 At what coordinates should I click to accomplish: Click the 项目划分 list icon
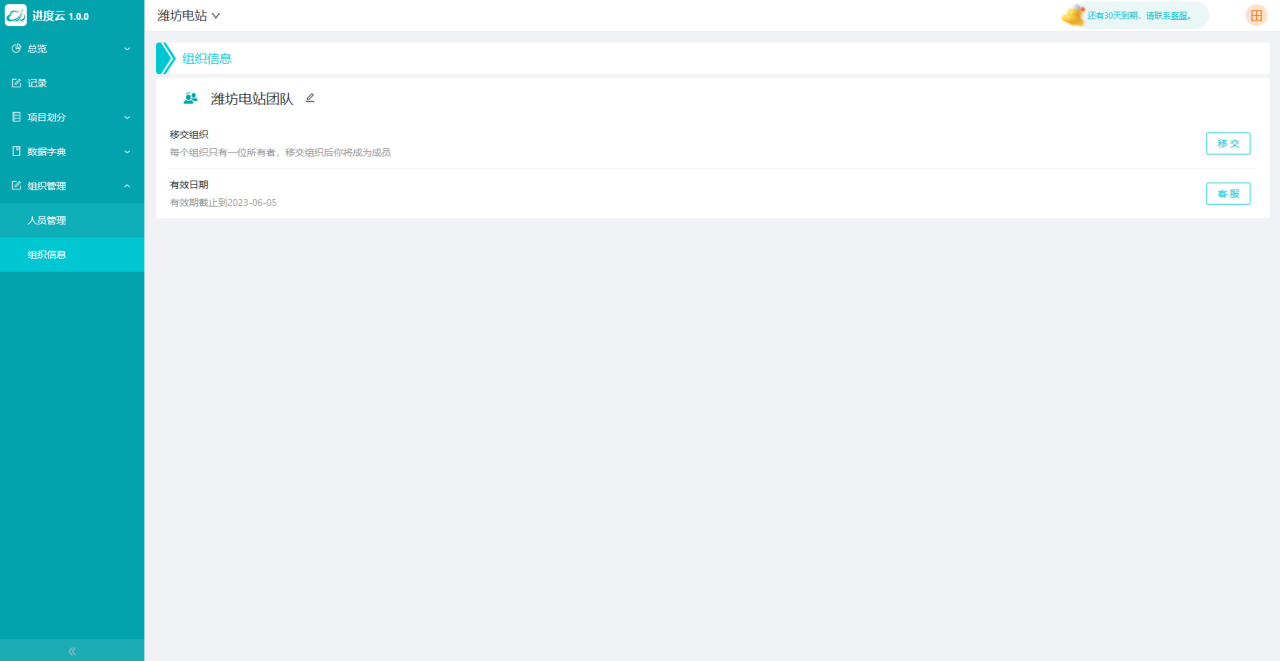(16, 117)
